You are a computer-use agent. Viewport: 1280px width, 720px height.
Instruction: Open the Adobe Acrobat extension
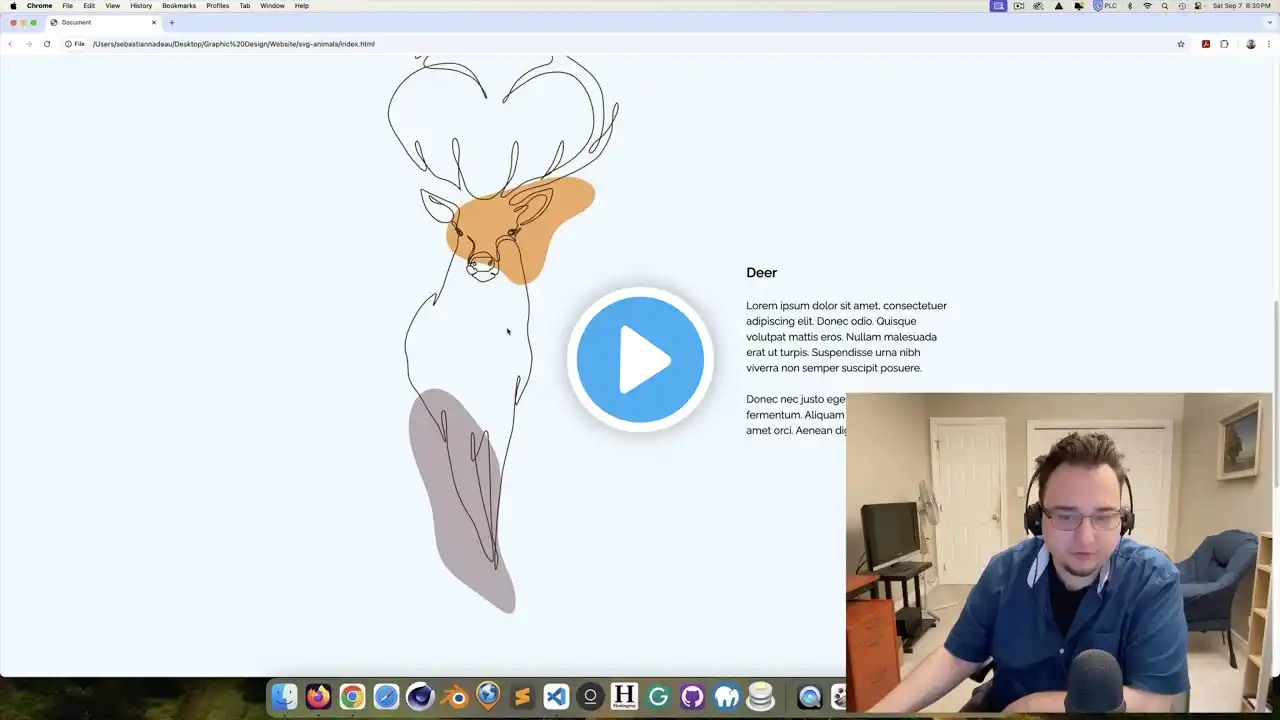pos(1206,44)
